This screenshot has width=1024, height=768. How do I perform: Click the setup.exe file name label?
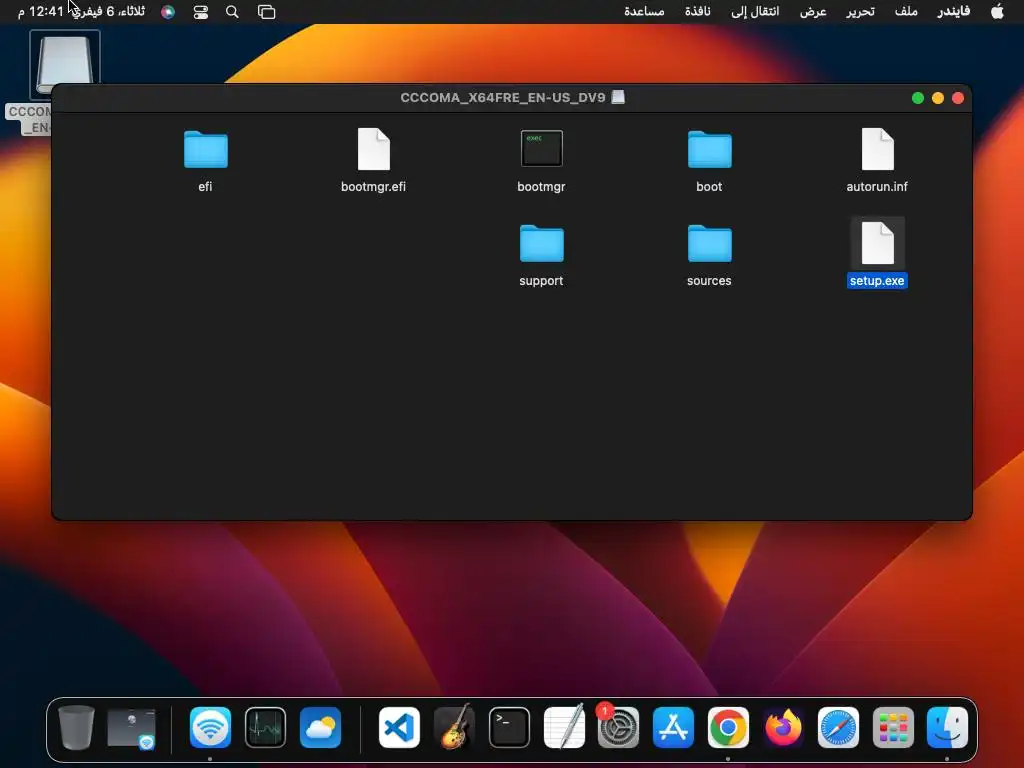[x=877, y=281]
